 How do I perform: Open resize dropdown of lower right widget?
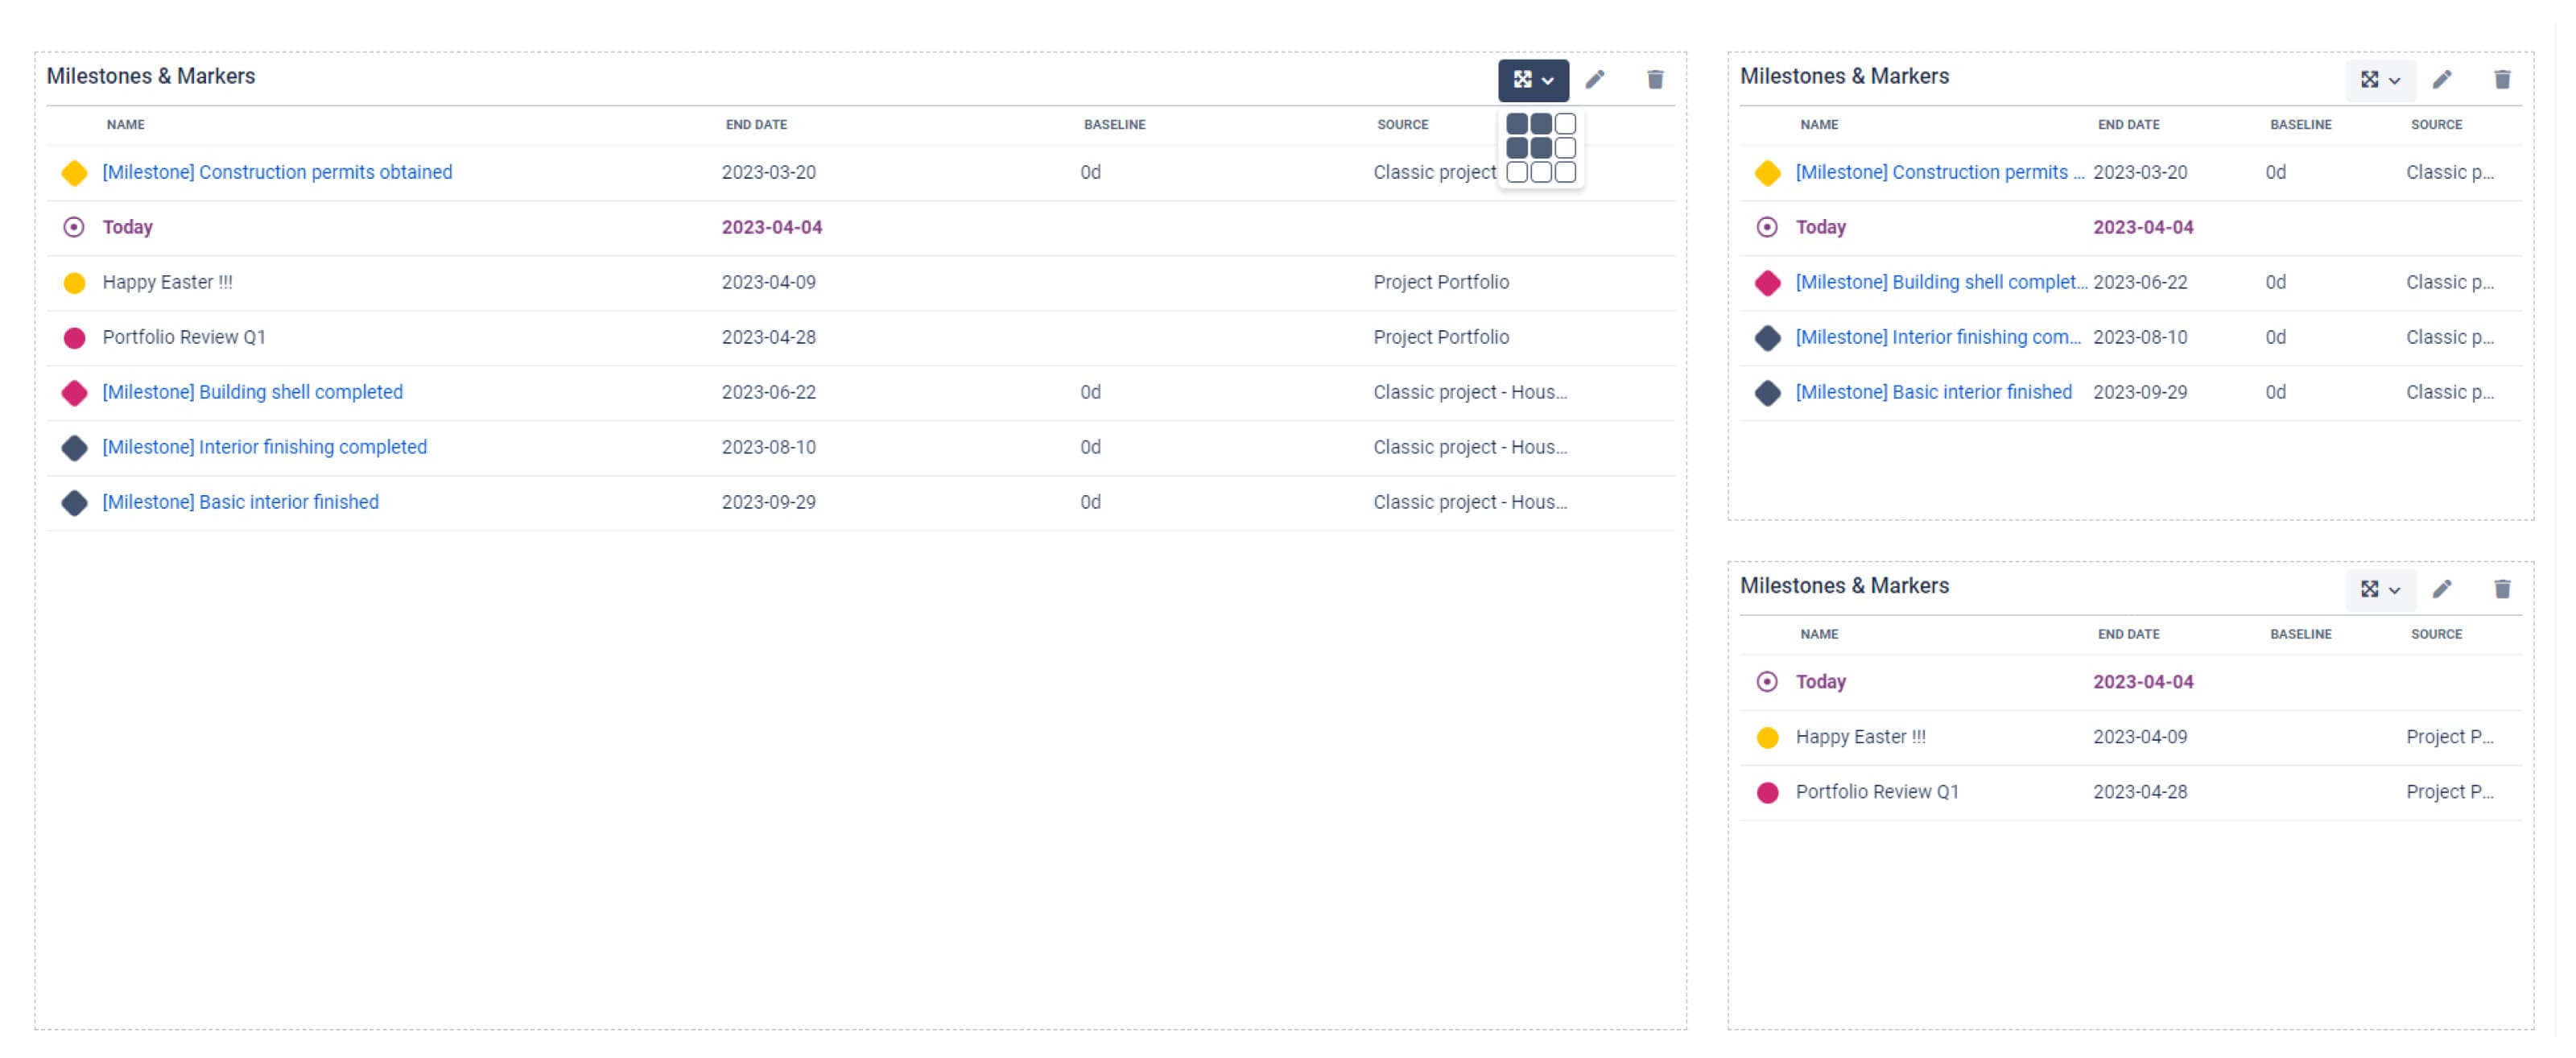pyautogui.click(x=2380, y=589)
